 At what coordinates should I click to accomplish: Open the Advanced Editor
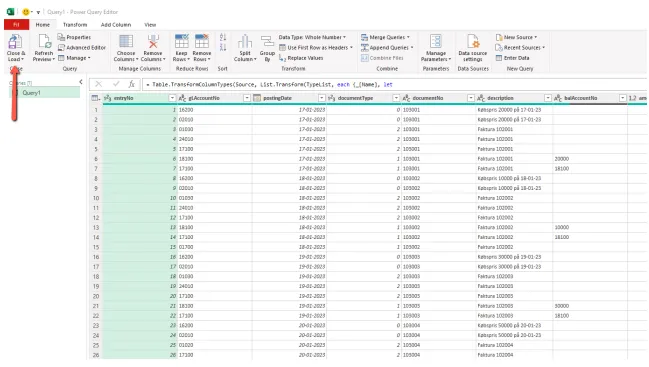(x=82, y=48)
